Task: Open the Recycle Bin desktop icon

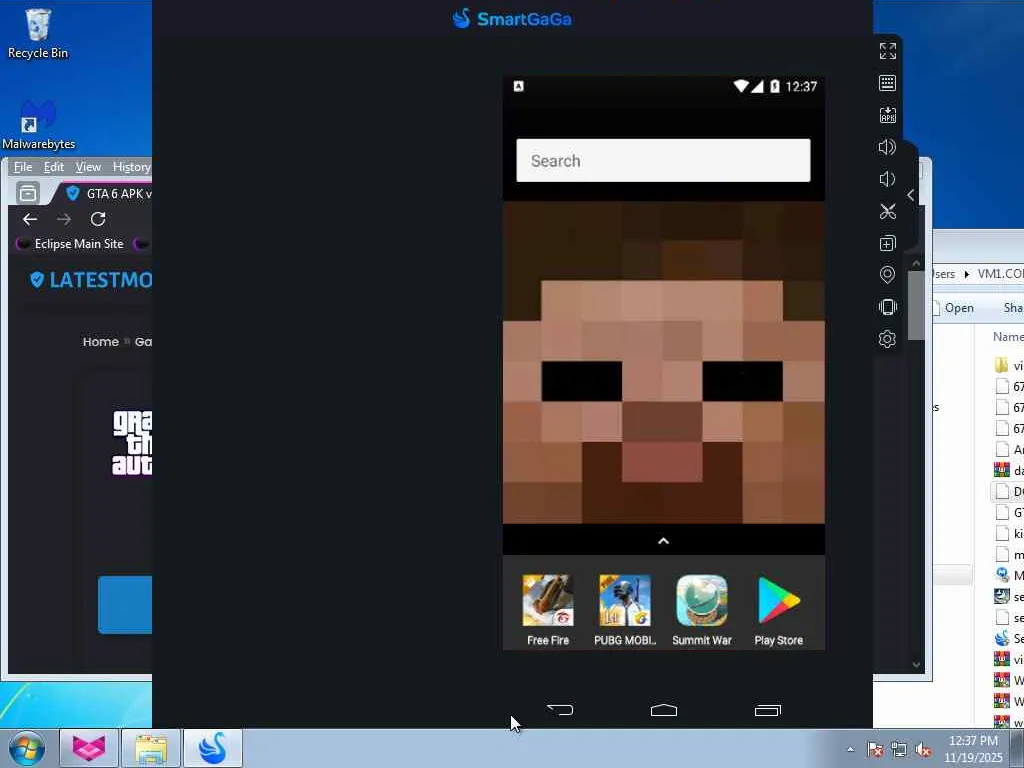Action: pyautogui.click(x=37, y=34)
